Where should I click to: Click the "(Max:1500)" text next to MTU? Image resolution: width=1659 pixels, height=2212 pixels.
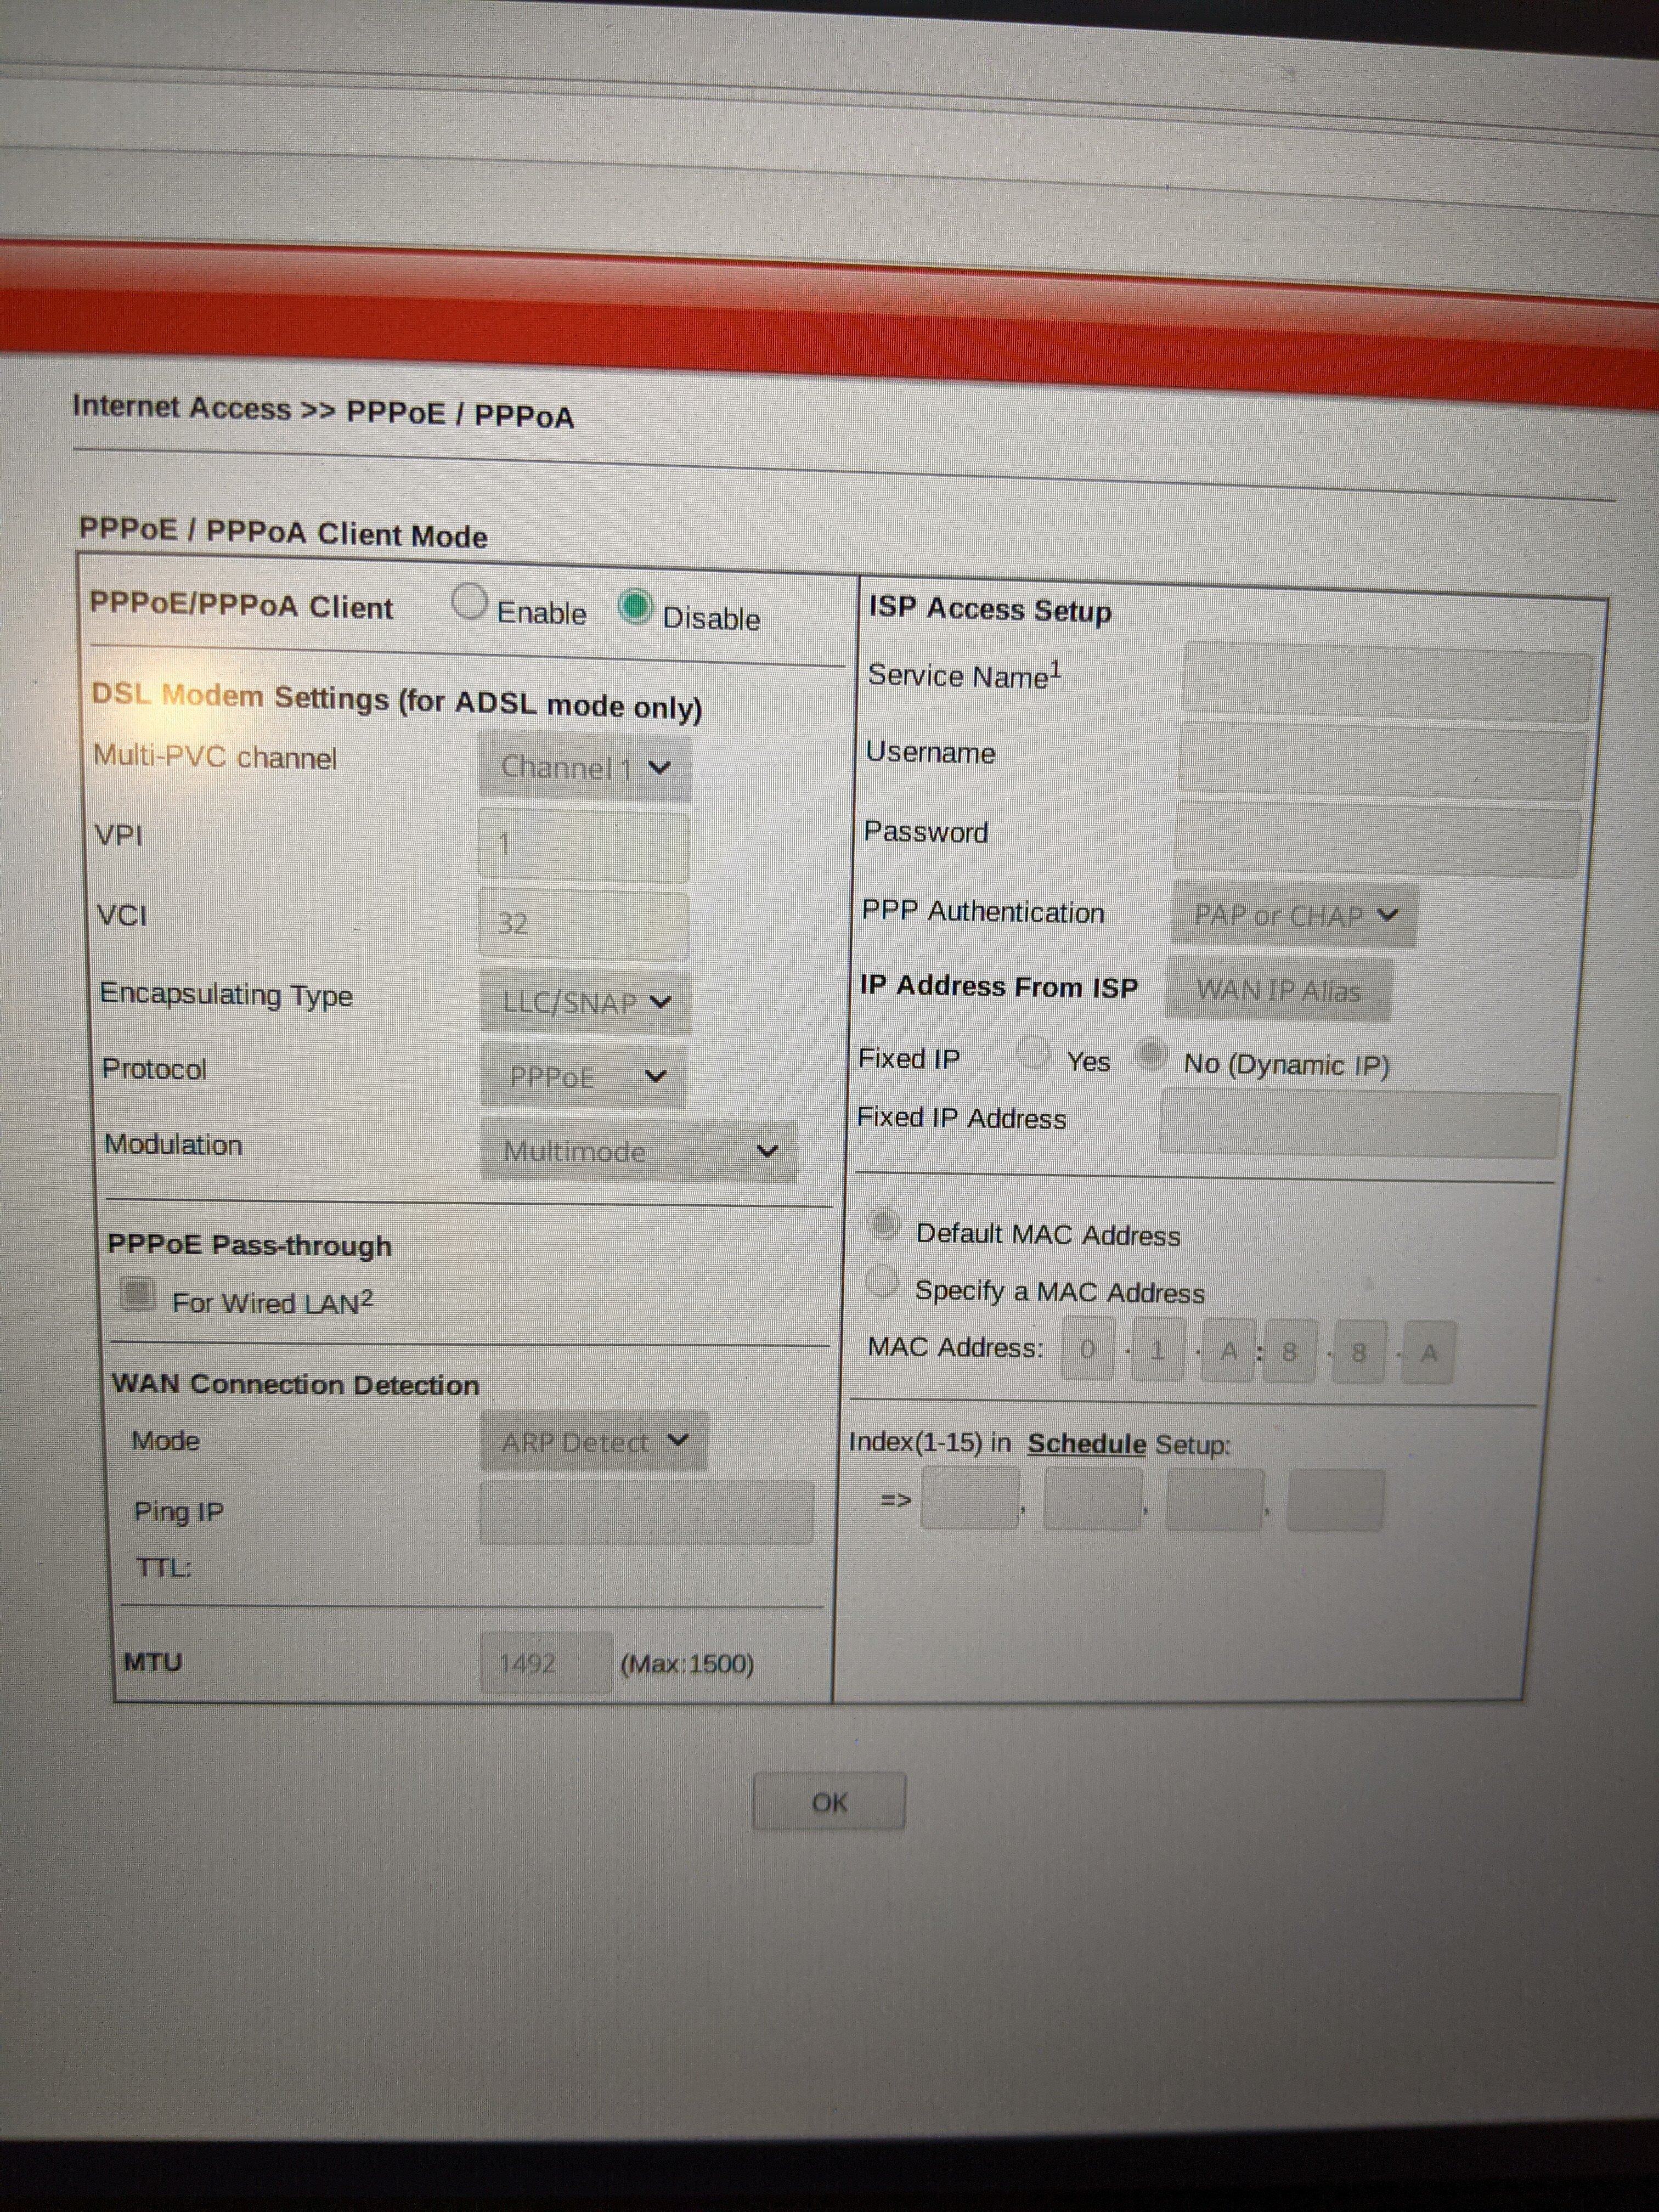tap(687, 1664)
